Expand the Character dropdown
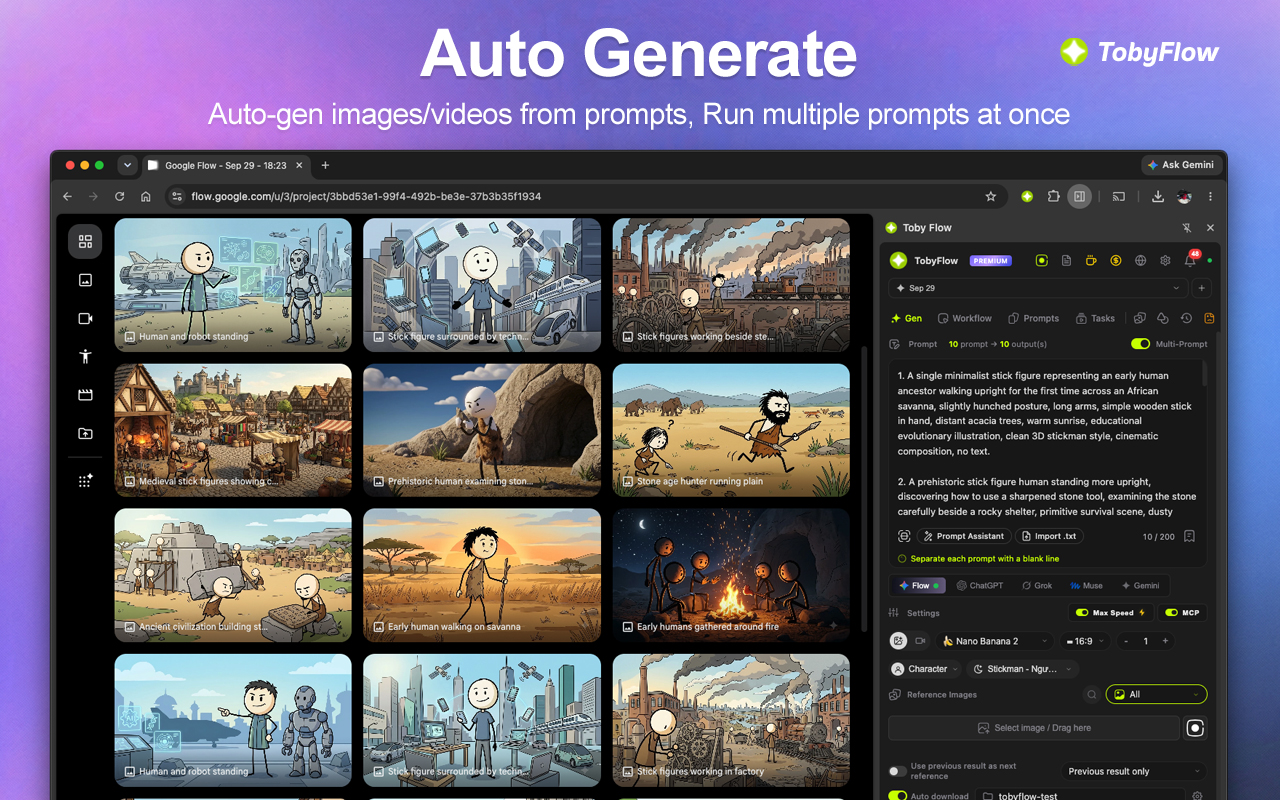Screen dimensions: 1280x800 [926, 669]
